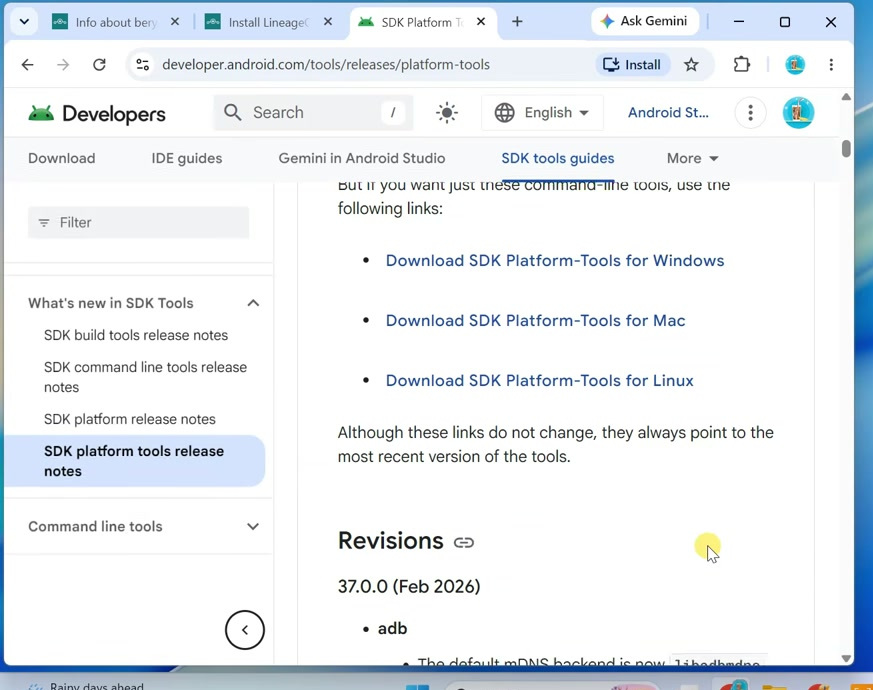Open the browser extensions menu
873x690 pixels.
pos(742,65)
